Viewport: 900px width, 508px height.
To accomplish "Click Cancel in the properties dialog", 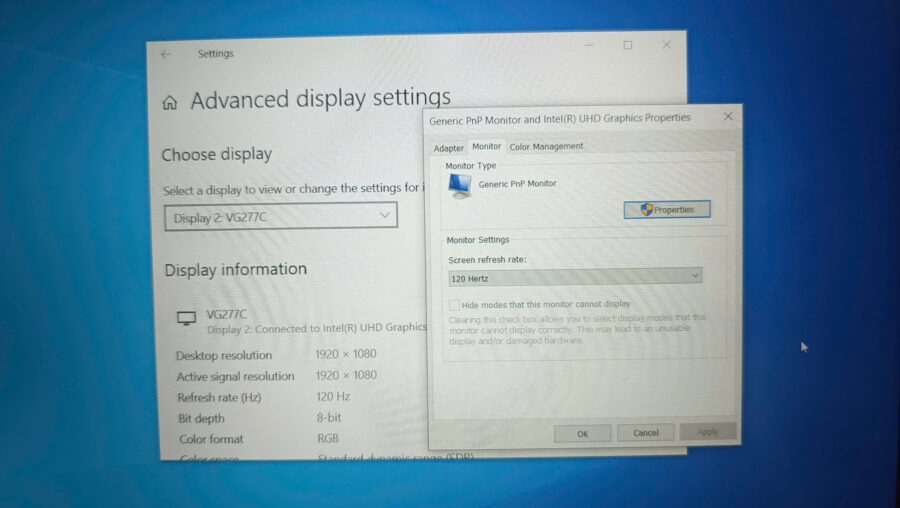I will 645,432.
